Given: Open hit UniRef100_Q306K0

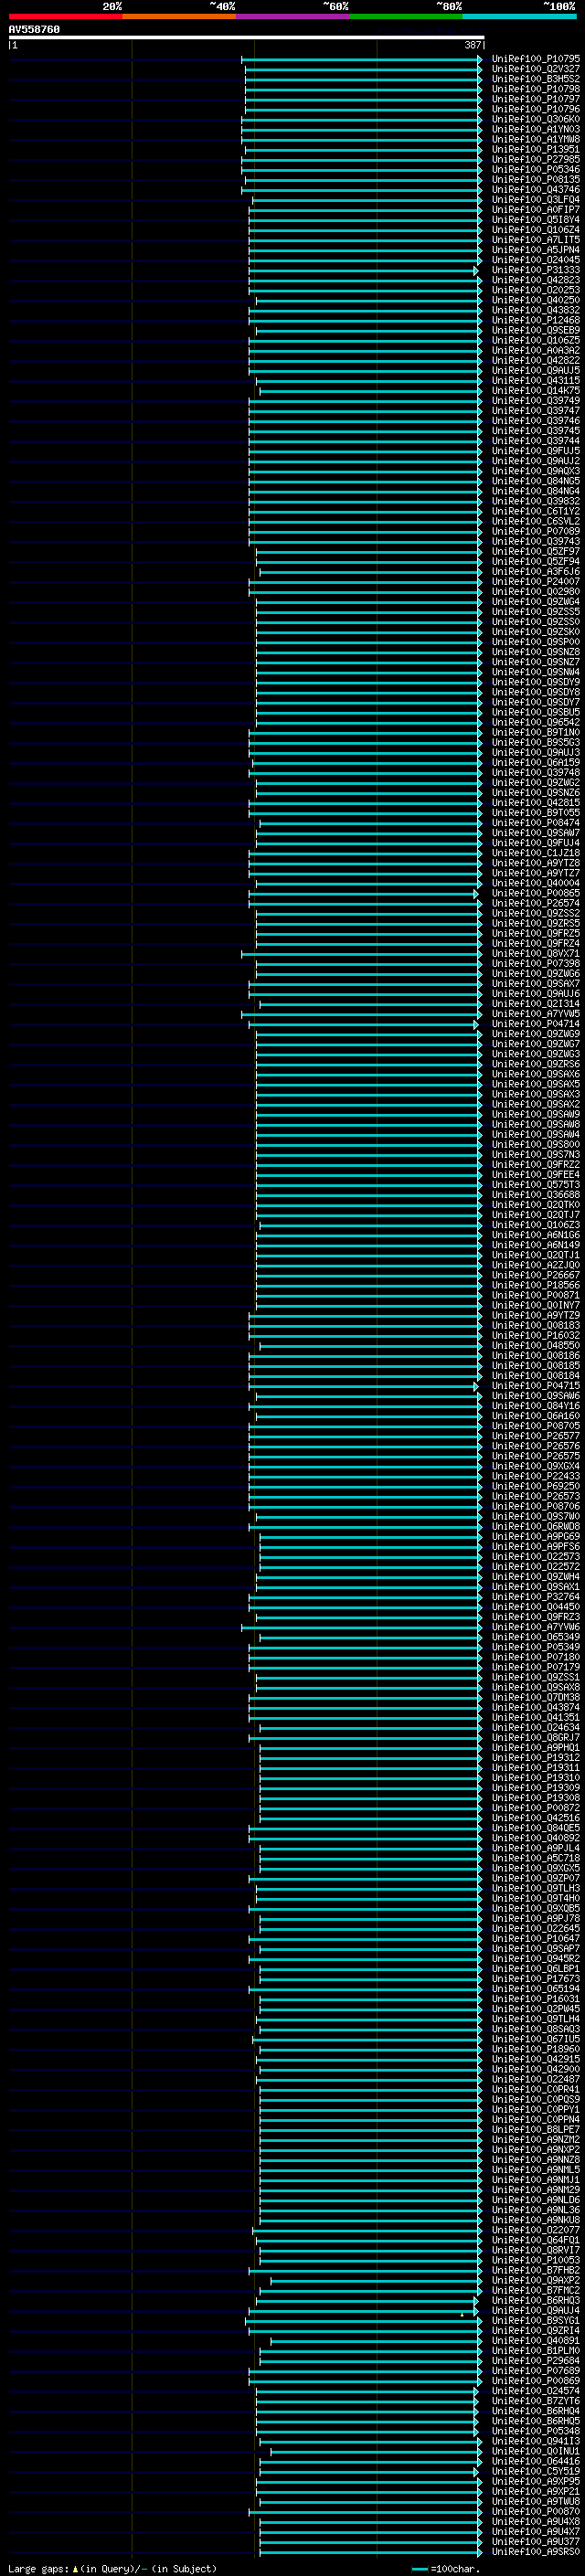Looking at the screenshot, I should (536, 119).
